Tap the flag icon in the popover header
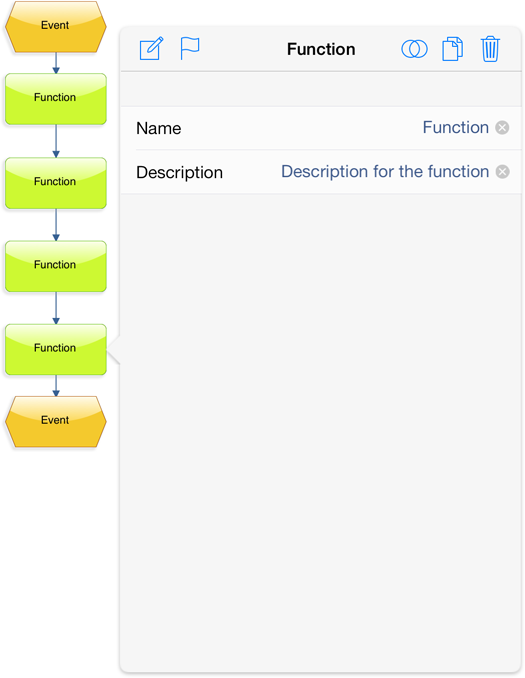Viewport: 525px width, 678px height. pos(189,48)
